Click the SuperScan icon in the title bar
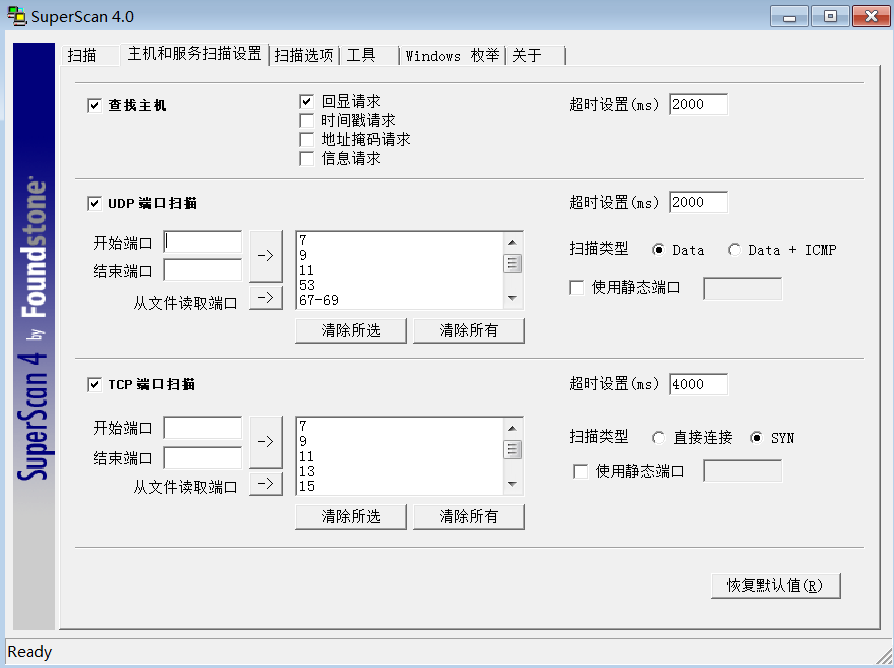Image resolution: width=894 pixels, height=668 pixels. (x=14, y=16)
